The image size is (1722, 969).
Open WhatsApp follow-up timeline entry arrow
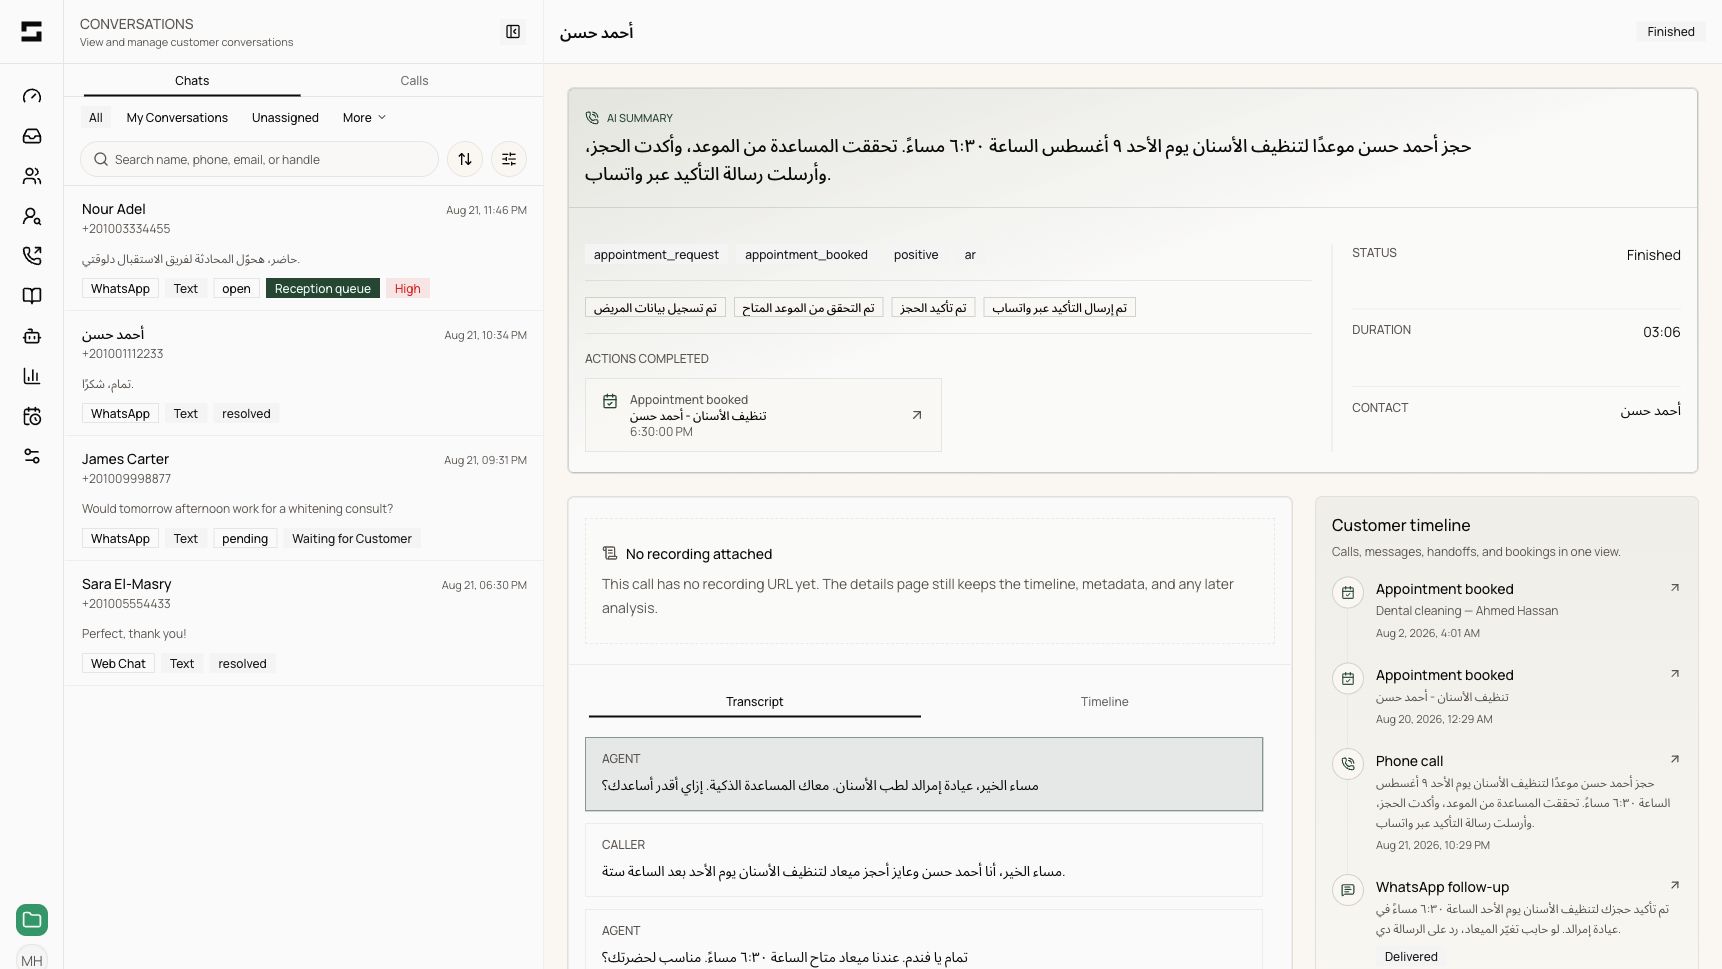point(1675,885)
